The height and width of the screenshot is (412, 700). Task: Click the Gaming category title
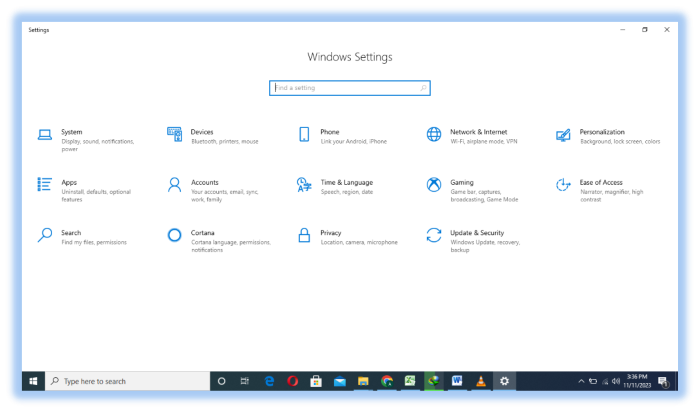coord(462,183)
